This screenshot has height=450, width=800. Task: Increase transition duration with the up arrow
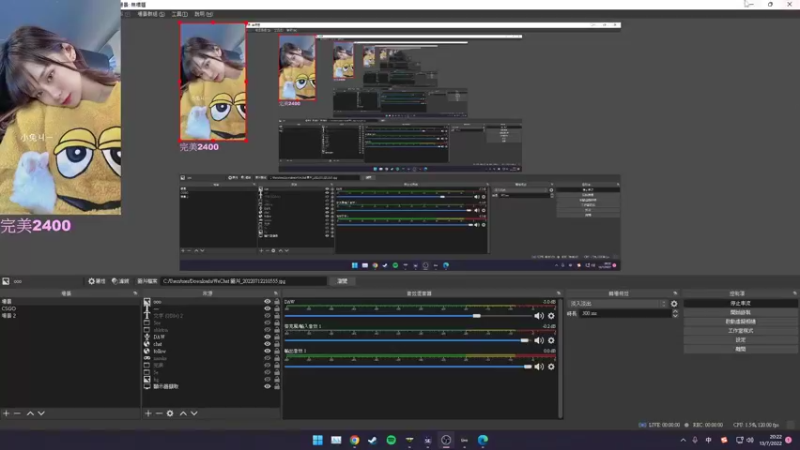[x=675, y=311]
